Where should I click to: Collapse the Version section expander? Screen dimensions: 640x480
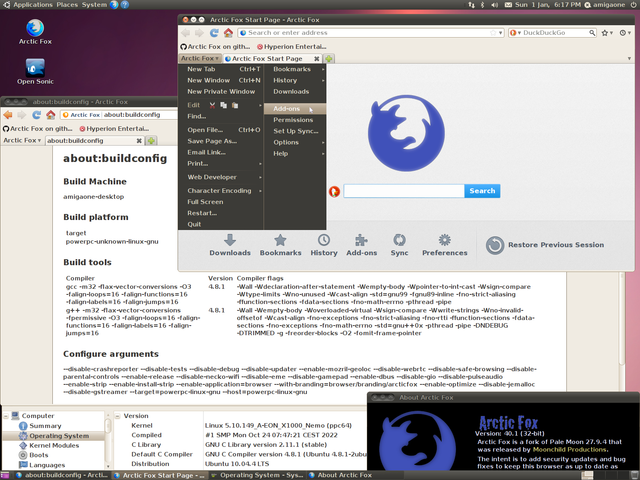point(118,416)
